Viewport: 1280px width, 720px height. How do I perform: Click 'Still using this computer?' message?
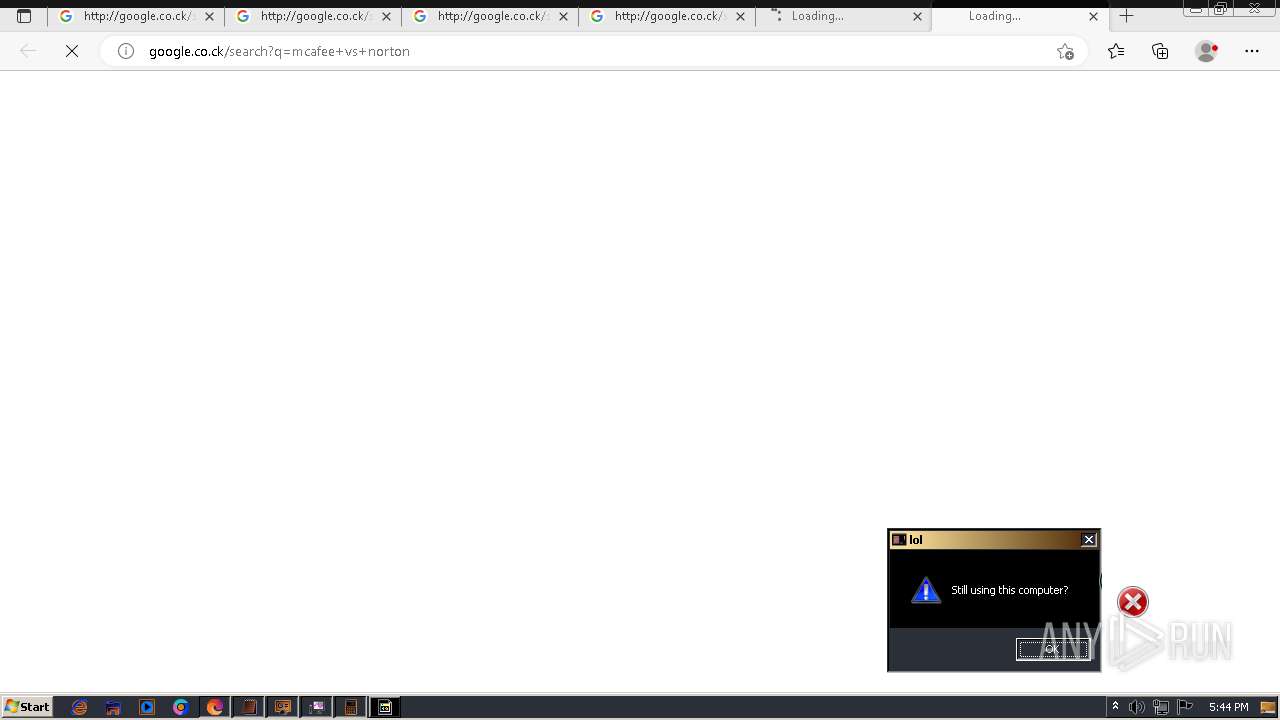pyautogui.click(x=1009, y=590)
